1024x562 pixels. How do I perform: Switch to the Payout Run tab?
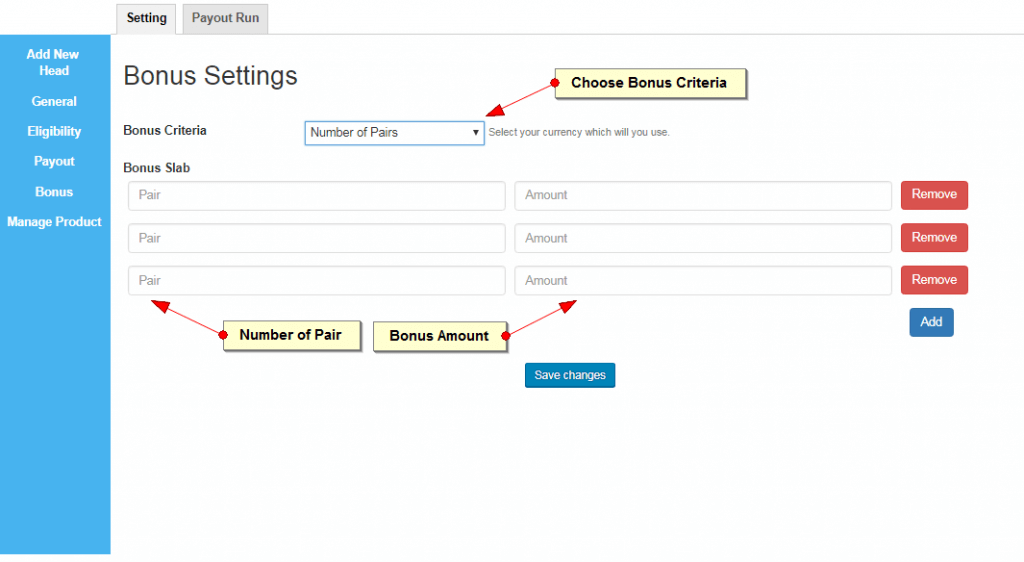click(225, 18)
